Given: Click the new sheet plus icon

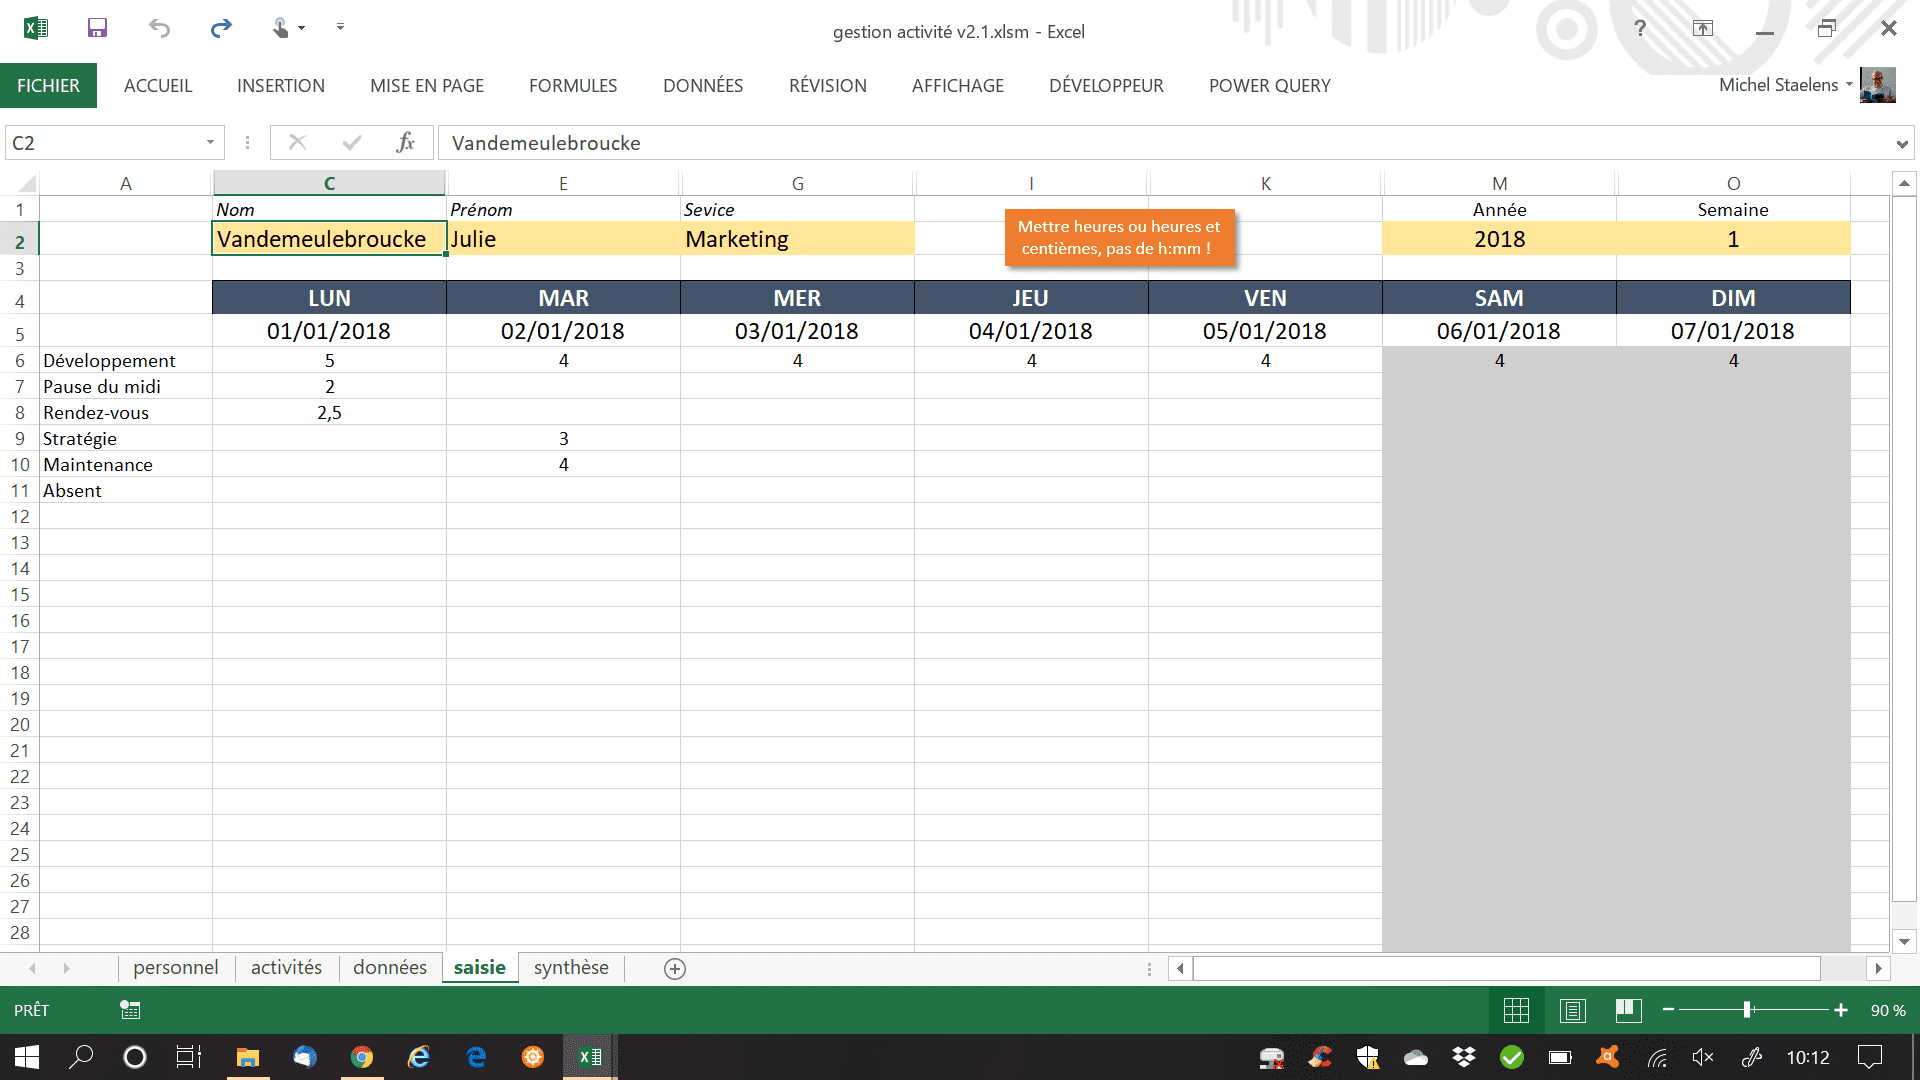Looking at the screenshot, I should [x=675, y=969].
